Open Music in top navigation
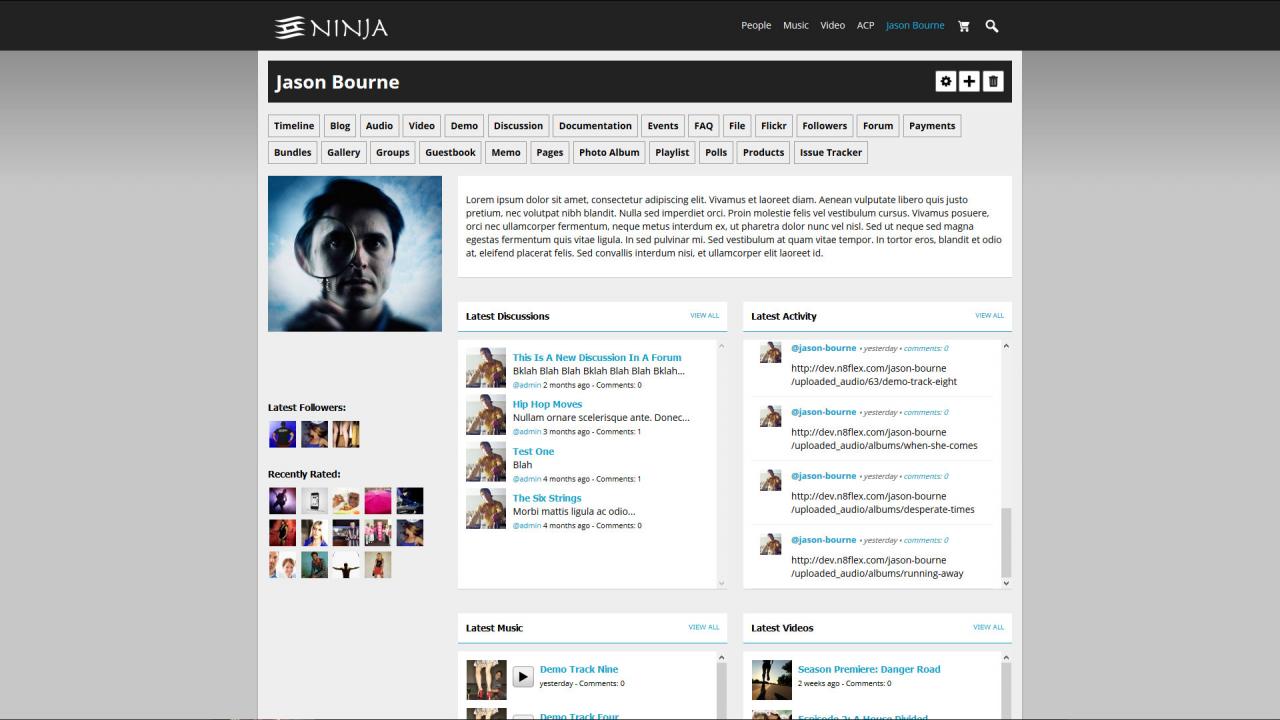This screenshot has width=1280, height=720. pos(796,26)
